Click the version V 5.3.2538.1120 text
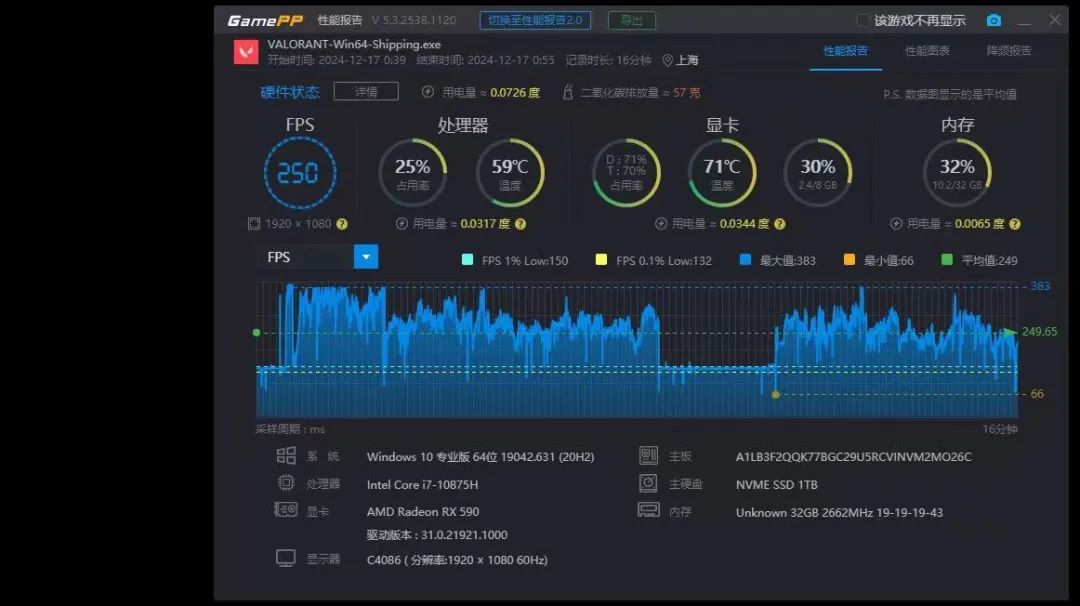The height and width of the screenshot is (606, 1080). 413,21
